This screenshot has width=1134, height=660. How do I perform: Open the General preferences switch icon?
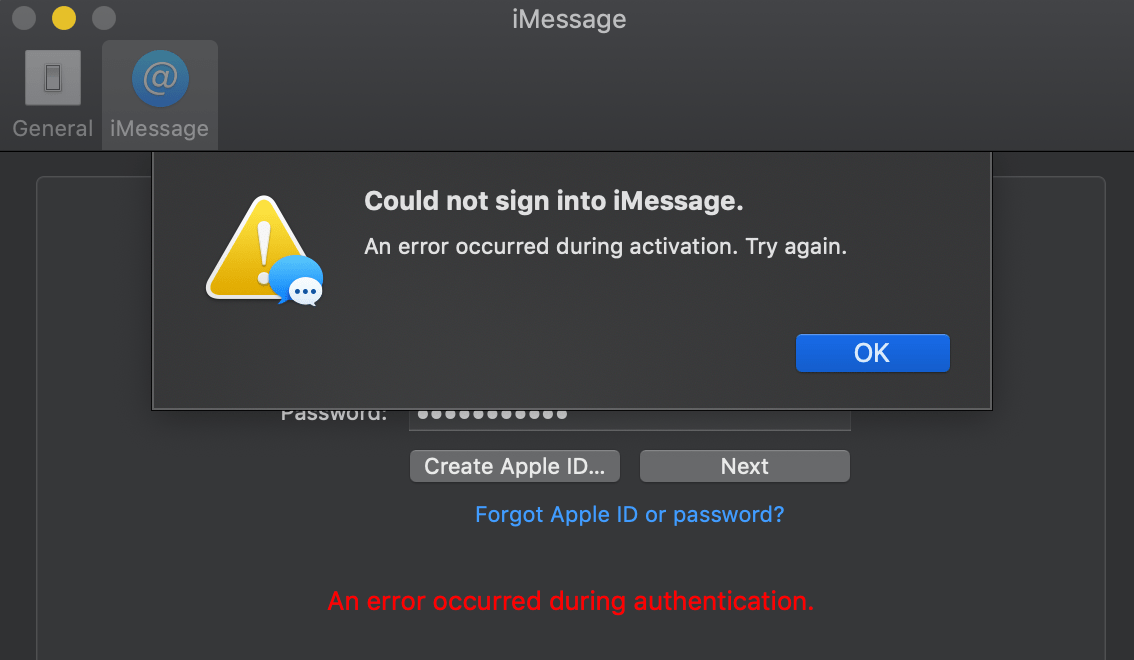point(53,77)
